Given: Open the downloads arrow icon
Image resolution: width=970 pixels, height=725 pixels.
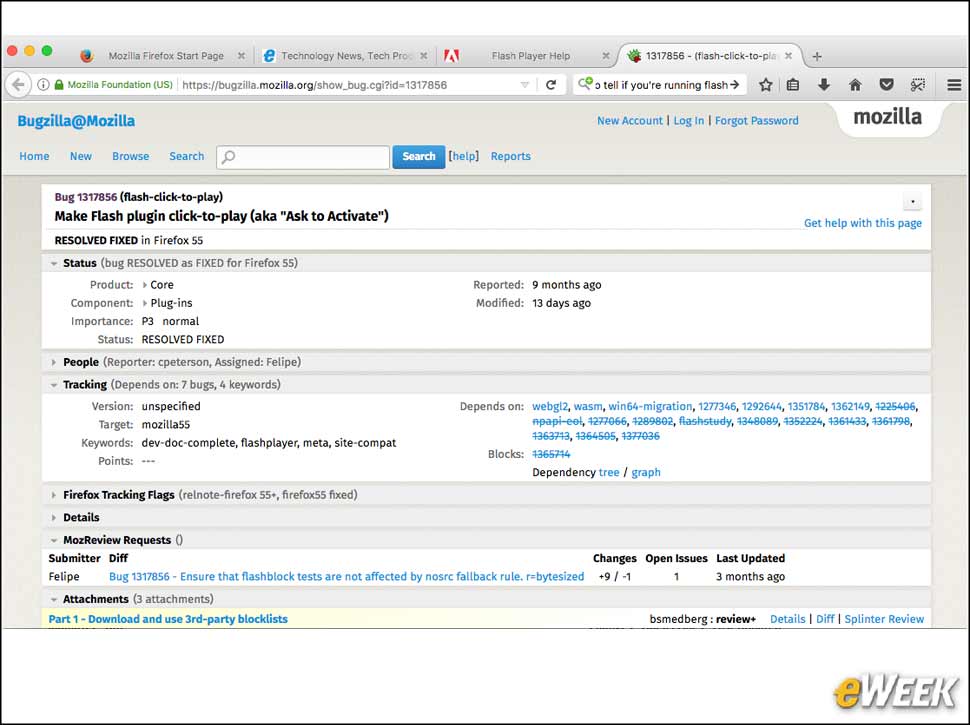Looking at the screenshot, I should point(823,85).
